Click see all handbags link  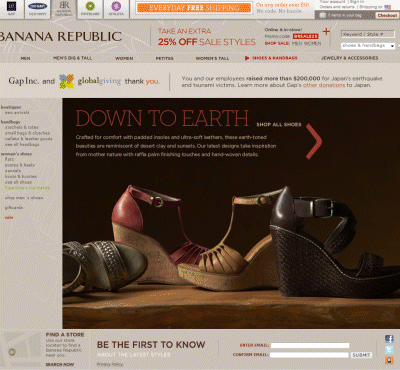point(22,144)
